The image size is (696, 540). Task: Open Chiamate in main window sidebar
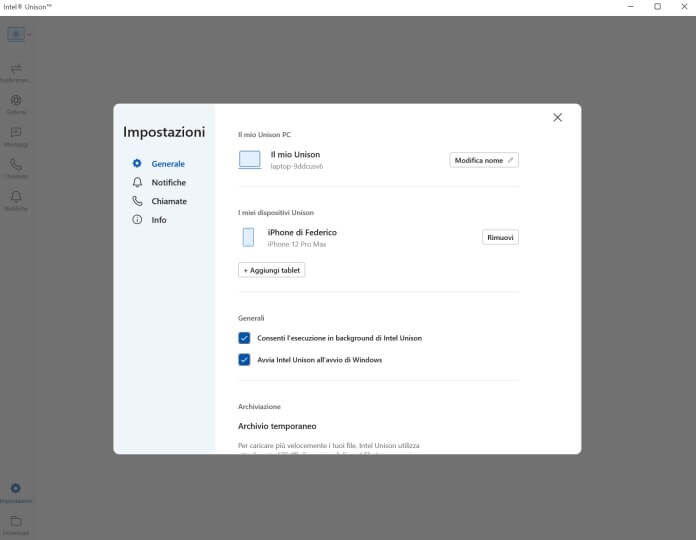click(x=16, y=169)
